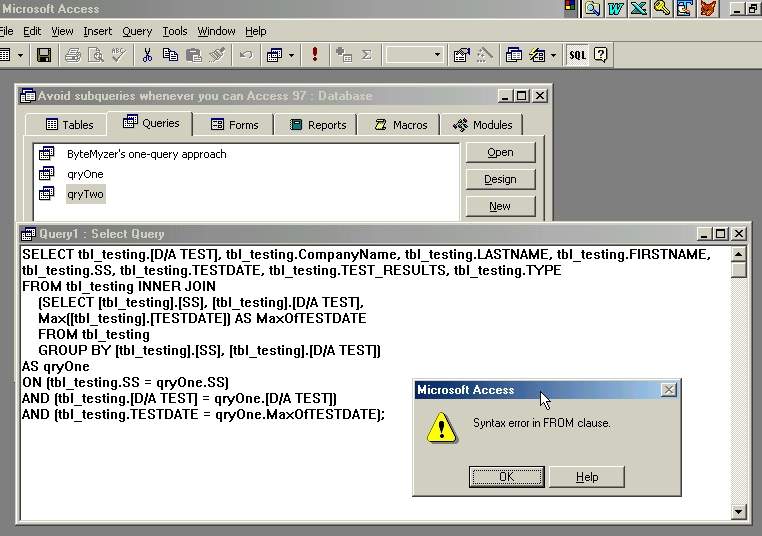Open the Tools menu
Screen dimensions: 762x536
tap(174, 32)
